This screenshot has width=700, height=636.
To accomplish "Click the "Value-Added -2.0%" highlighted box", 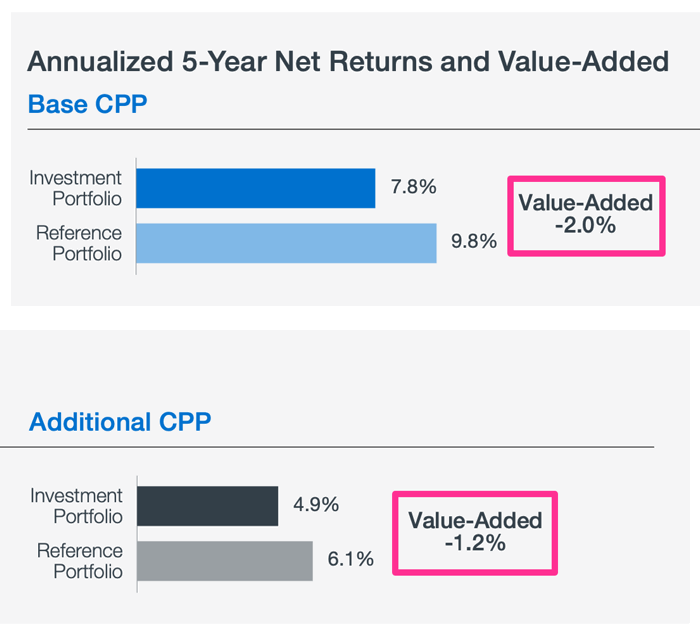I will (x=586, y=214).
